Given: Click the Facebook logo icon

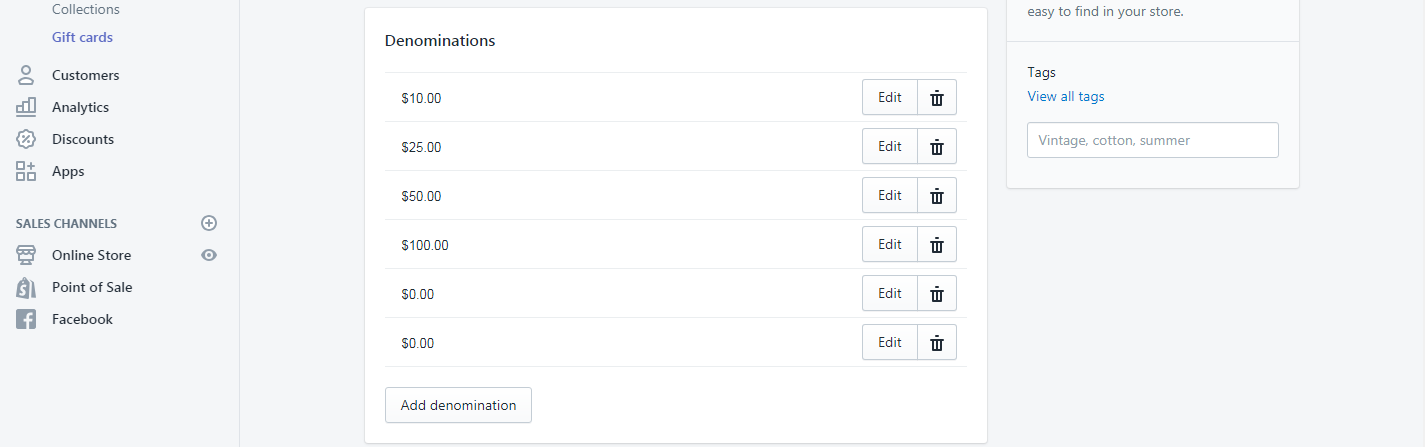Looking at the screenshot, I should coord(26,319).
